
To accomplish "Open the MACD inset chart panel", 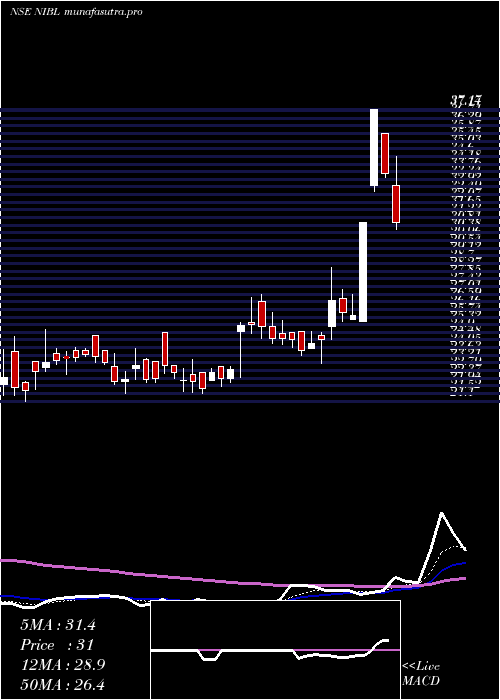I will pyautogui.click(x=275, y=650).
